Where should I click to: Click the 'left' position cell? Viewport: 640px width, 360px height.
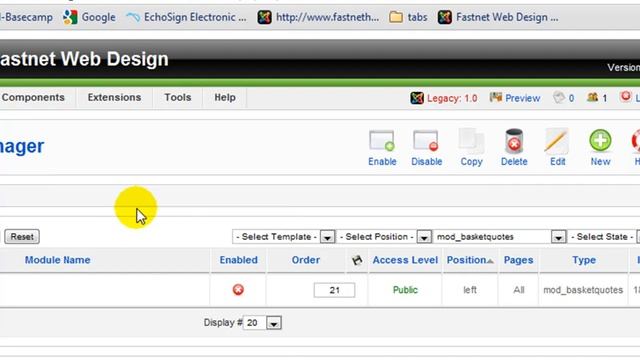coord(469,290)
